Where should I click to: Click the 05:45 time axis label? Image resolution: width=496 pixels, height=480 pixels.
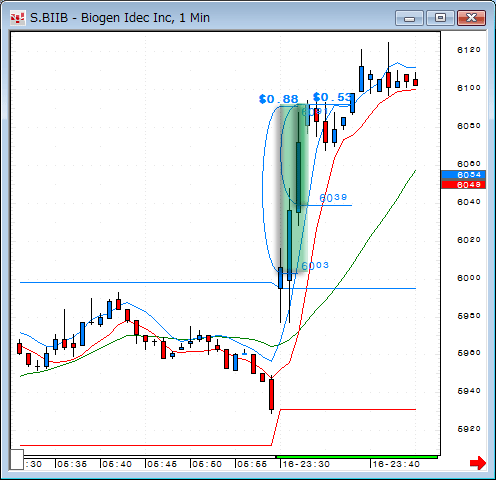tap(162, 464)
